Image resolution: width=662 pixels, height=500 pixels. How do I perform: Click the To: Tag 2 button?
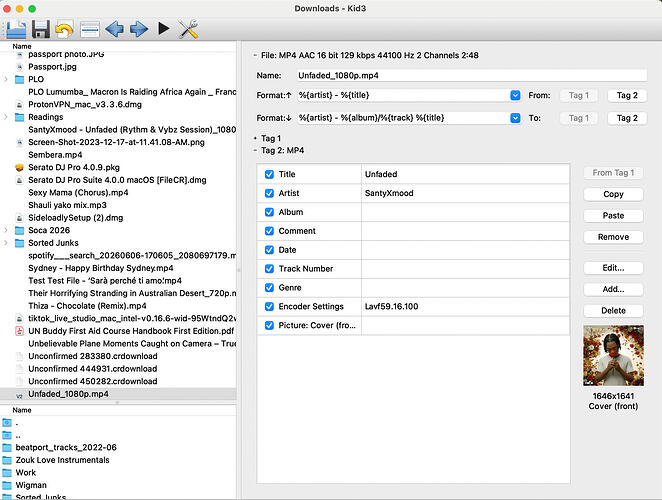pos(627,118)
